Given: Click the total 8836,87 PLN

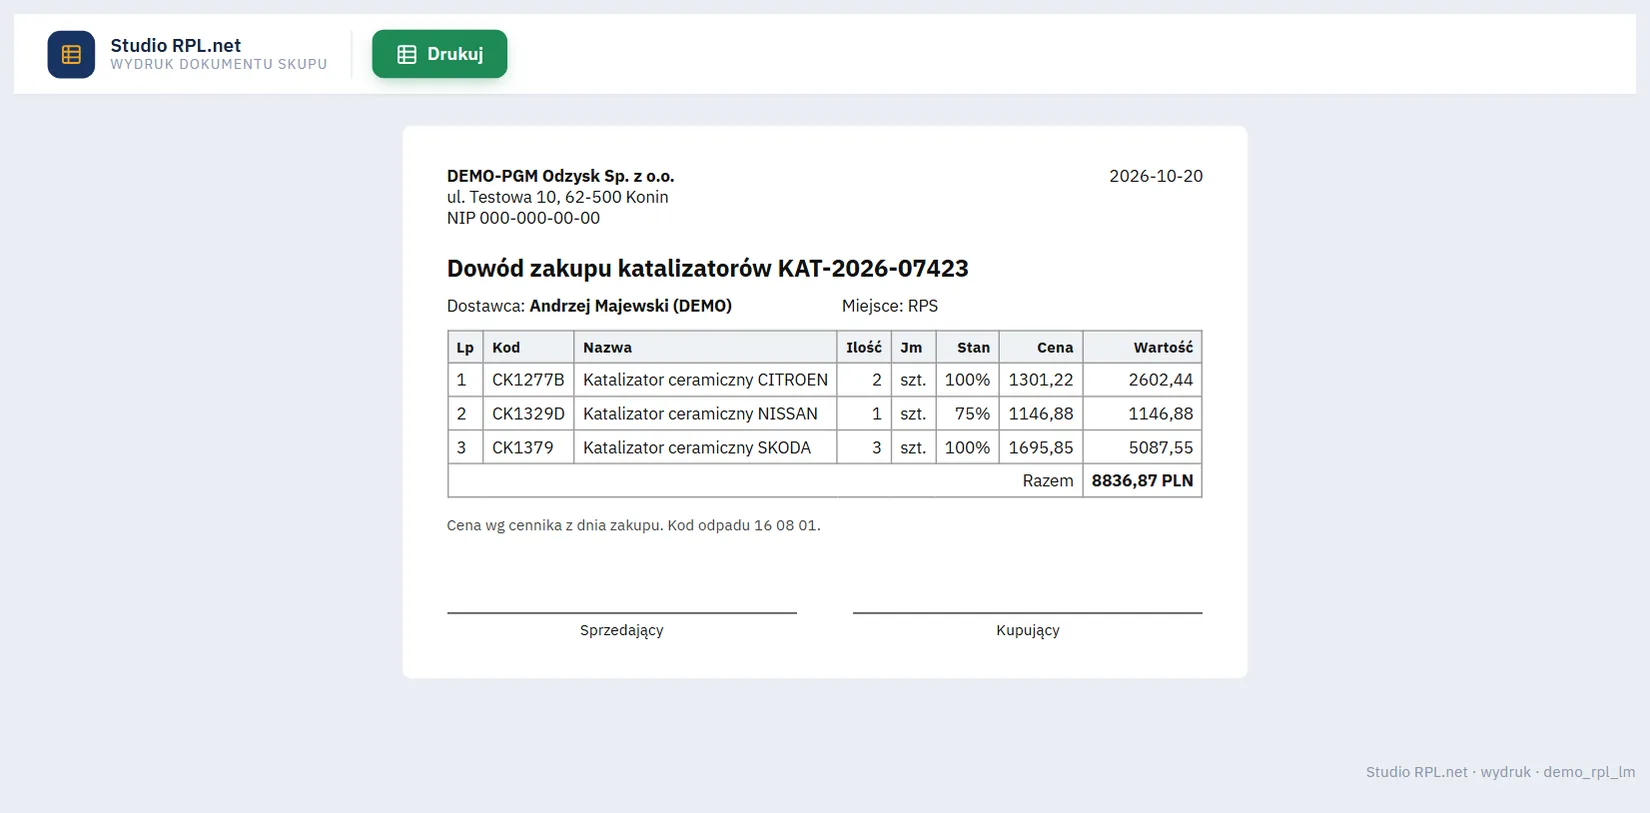Looking at the screenshot, I should pos(1142,481).
